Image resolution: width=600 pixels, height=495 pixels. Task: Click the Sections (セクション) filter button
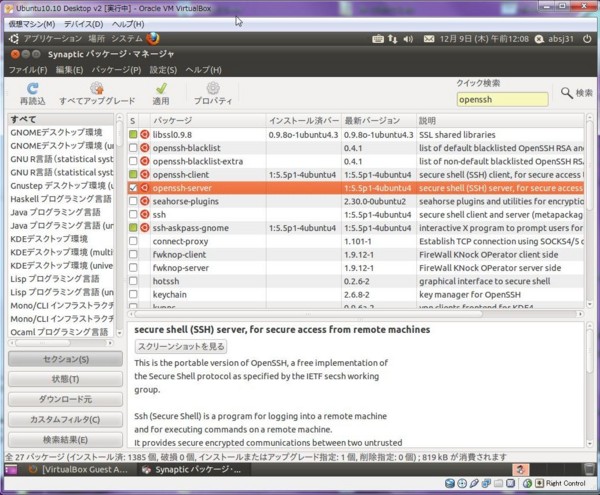click(65, 359)
